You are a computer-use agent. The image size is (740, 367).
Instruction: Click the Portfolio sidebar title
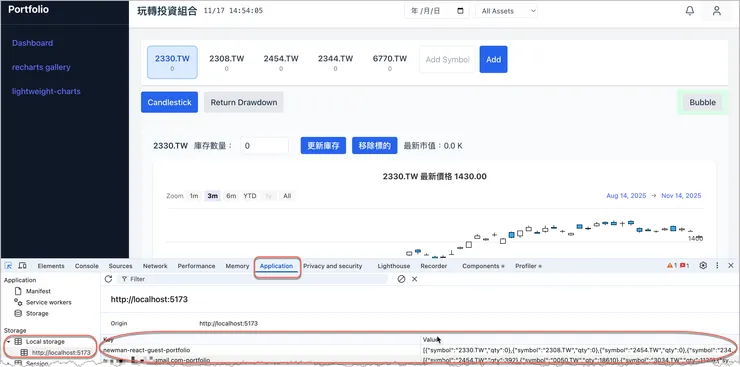tap(28, 9)
